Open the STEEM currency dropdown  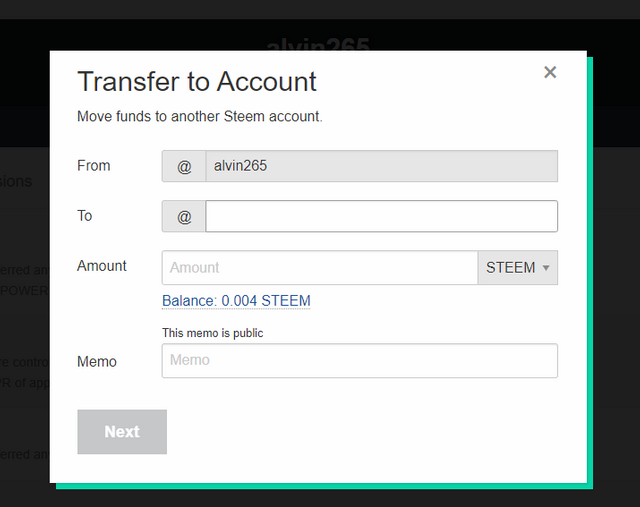pyautogui.click(x=518, y=267)
